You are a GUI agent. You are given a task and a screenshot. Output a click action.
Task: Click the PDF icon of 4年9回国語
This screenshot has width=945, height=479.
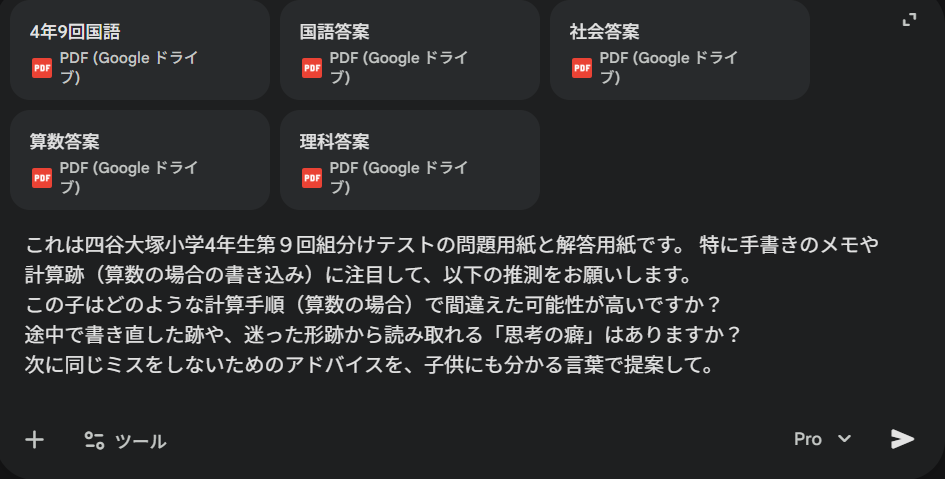pos(42,68)
